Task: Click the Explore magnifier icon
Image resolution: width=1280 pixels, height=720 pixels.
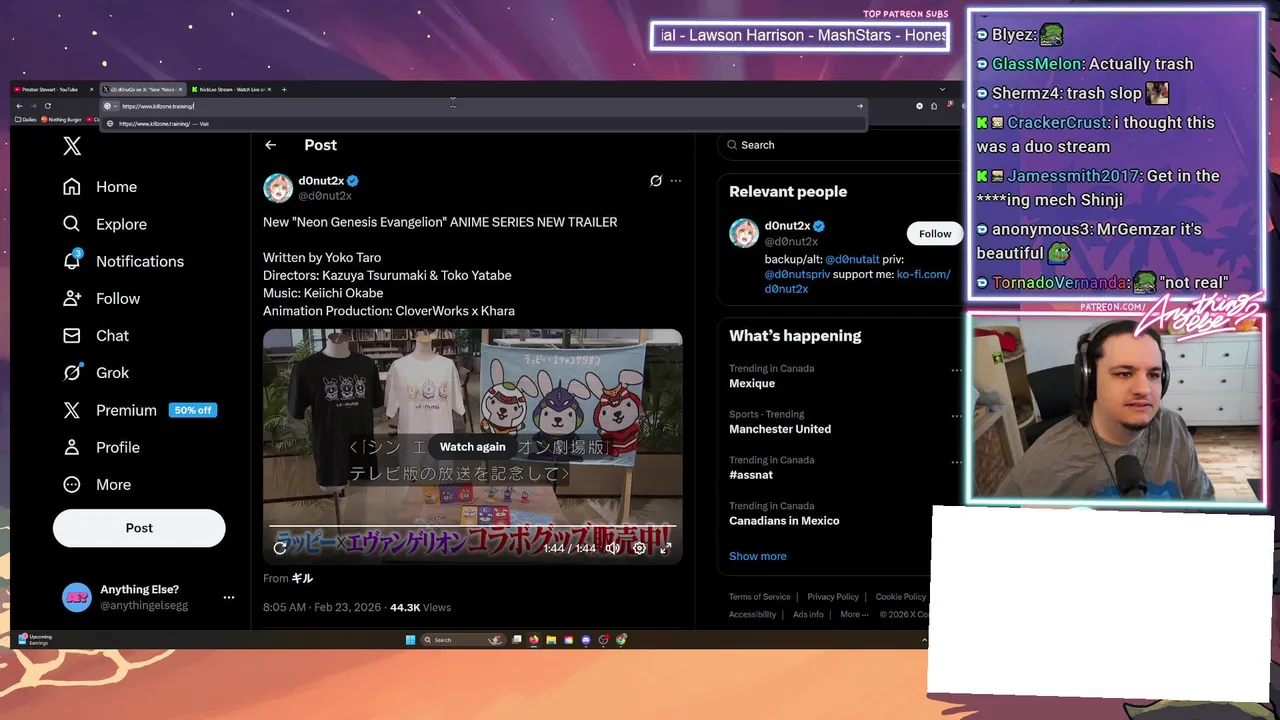Action: click(x=72, y=224)
